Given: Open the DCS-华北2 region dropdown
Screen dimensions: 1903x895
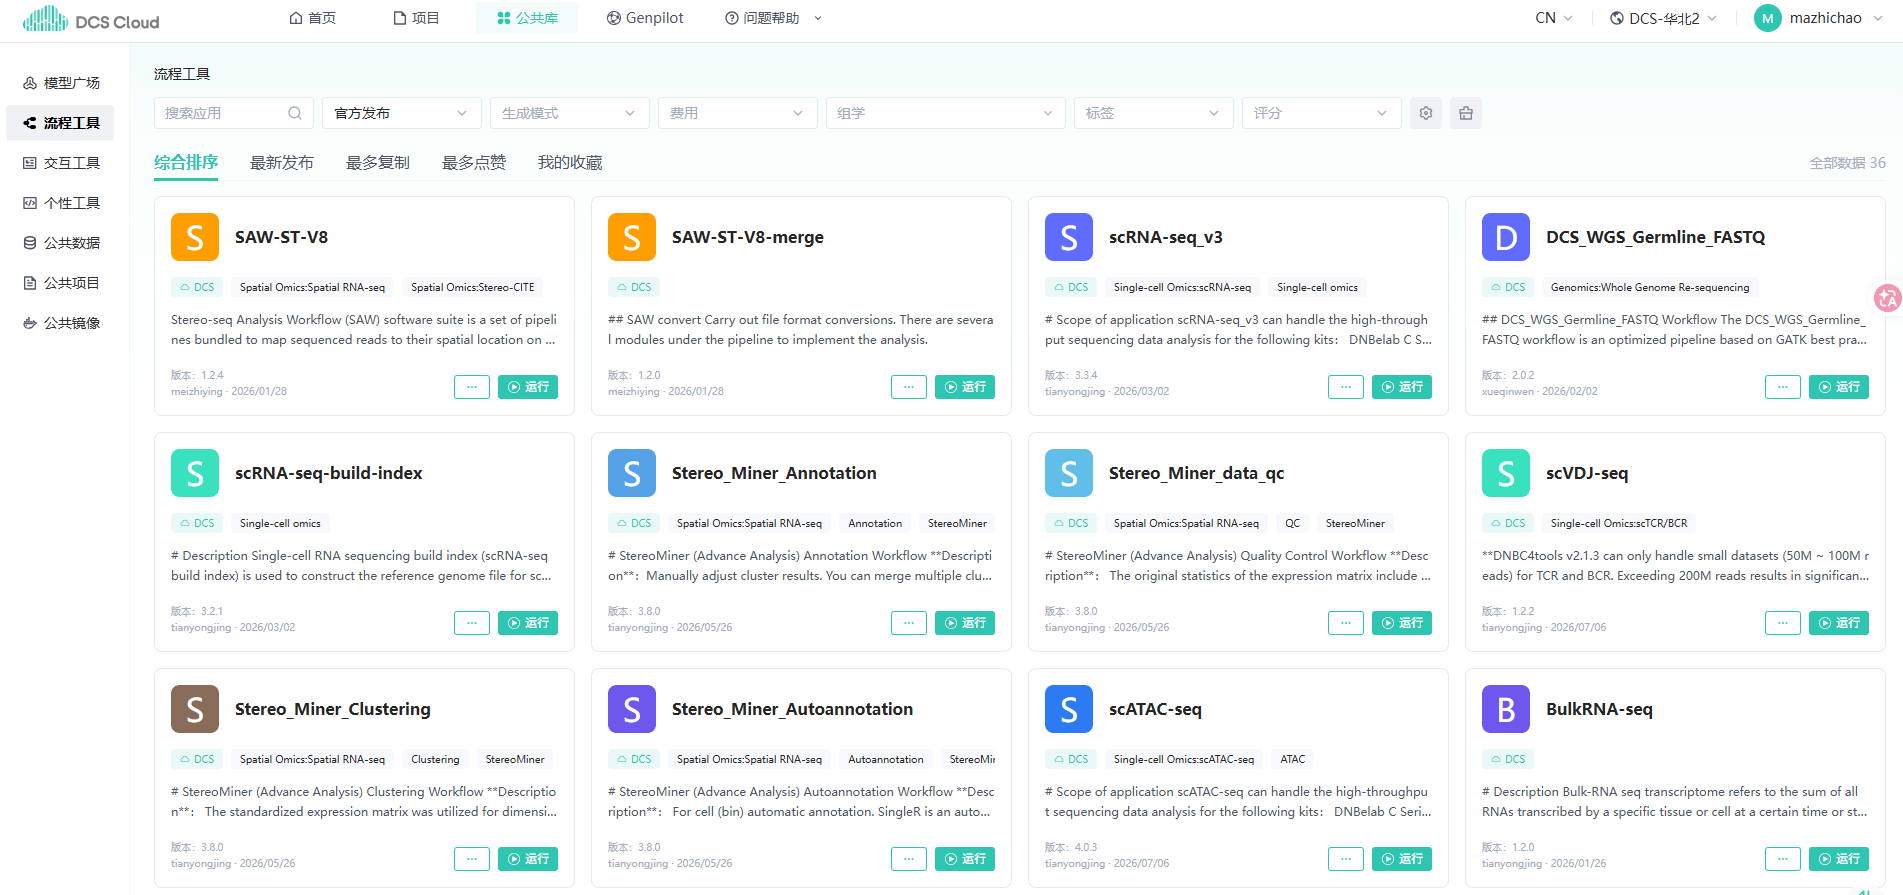Looking at the screenshot, I should pos(1663,18).
